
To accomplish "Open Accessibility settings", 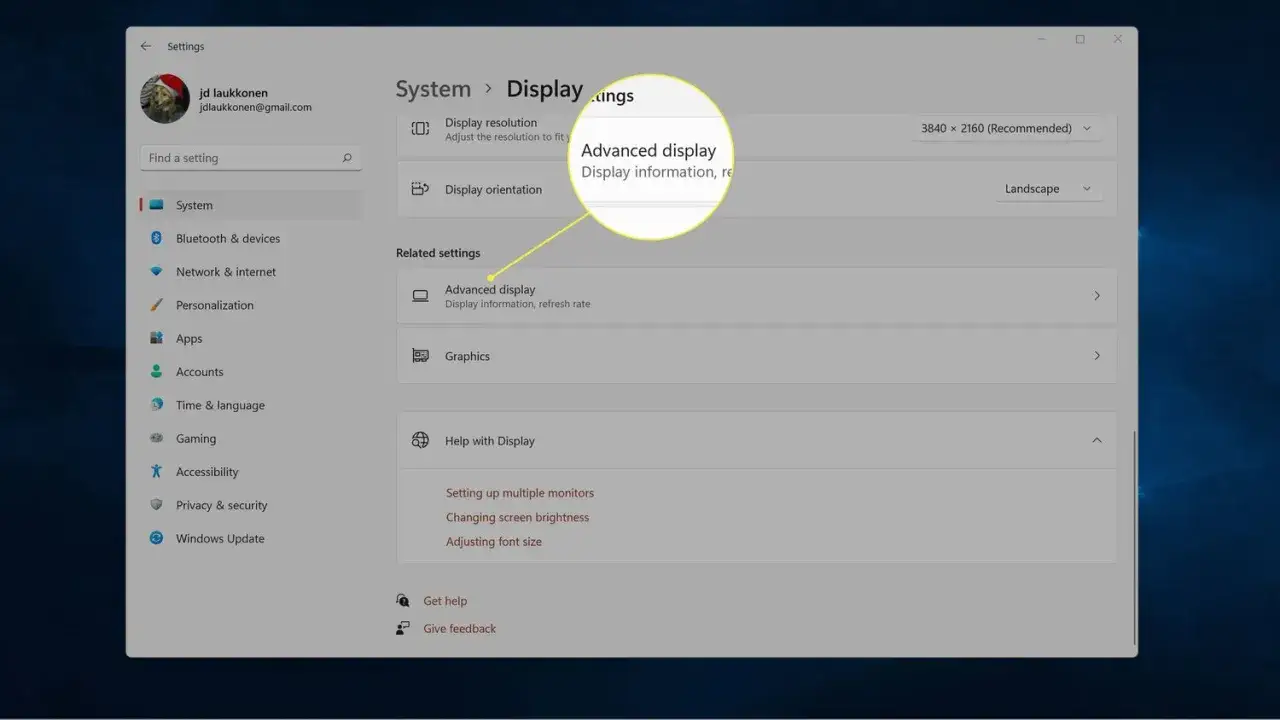I will click(251, 472).
